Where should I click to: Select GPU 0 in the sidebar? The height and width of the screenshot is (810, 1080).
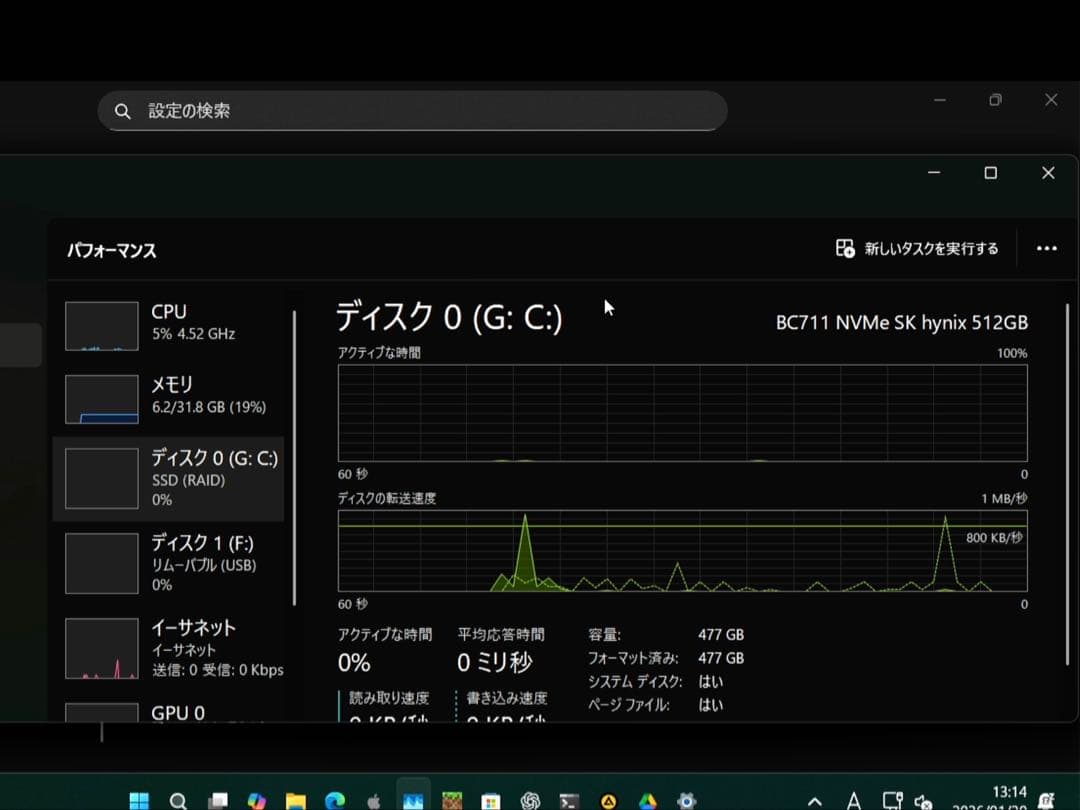(168, 712)
